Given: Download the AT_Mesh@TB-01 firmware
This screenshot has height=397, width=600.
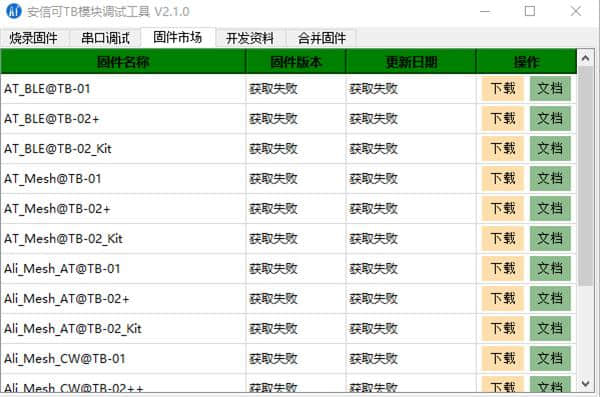Looking at the screenshot, I should [x=502, y=178].
